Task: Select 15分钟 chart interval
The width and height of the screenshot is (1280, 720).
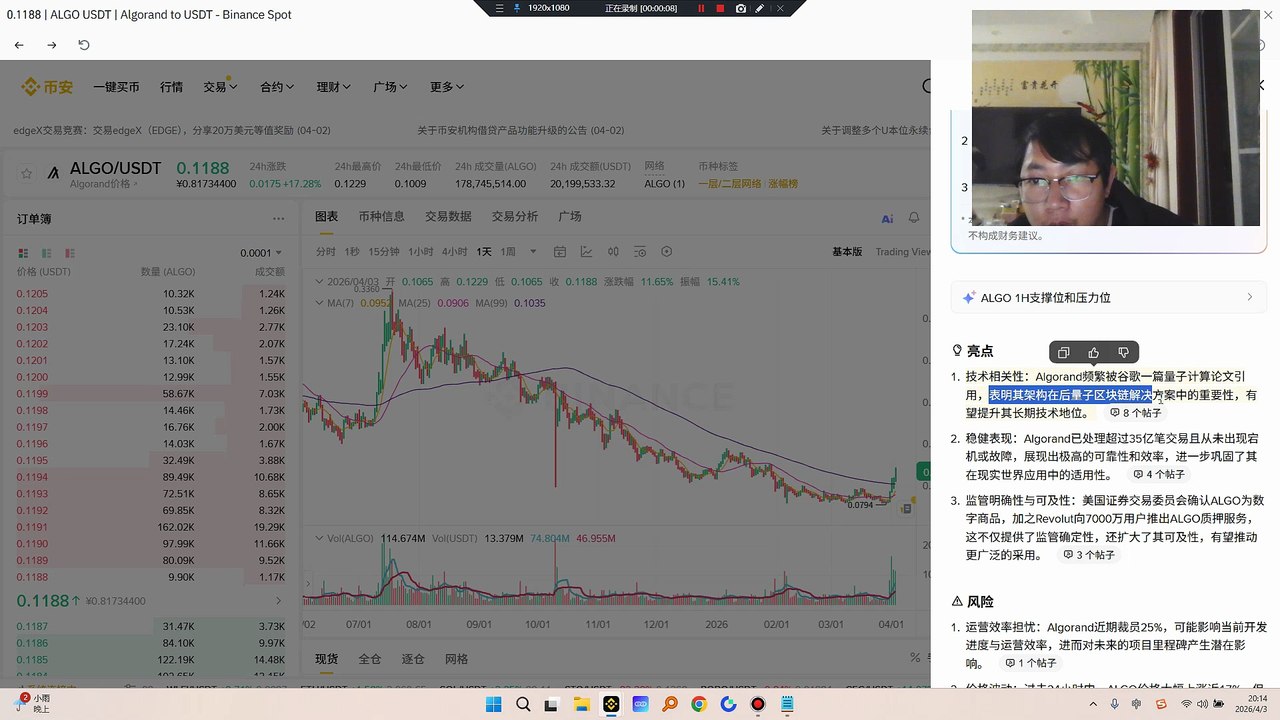Action: click(x=384, y=252)
